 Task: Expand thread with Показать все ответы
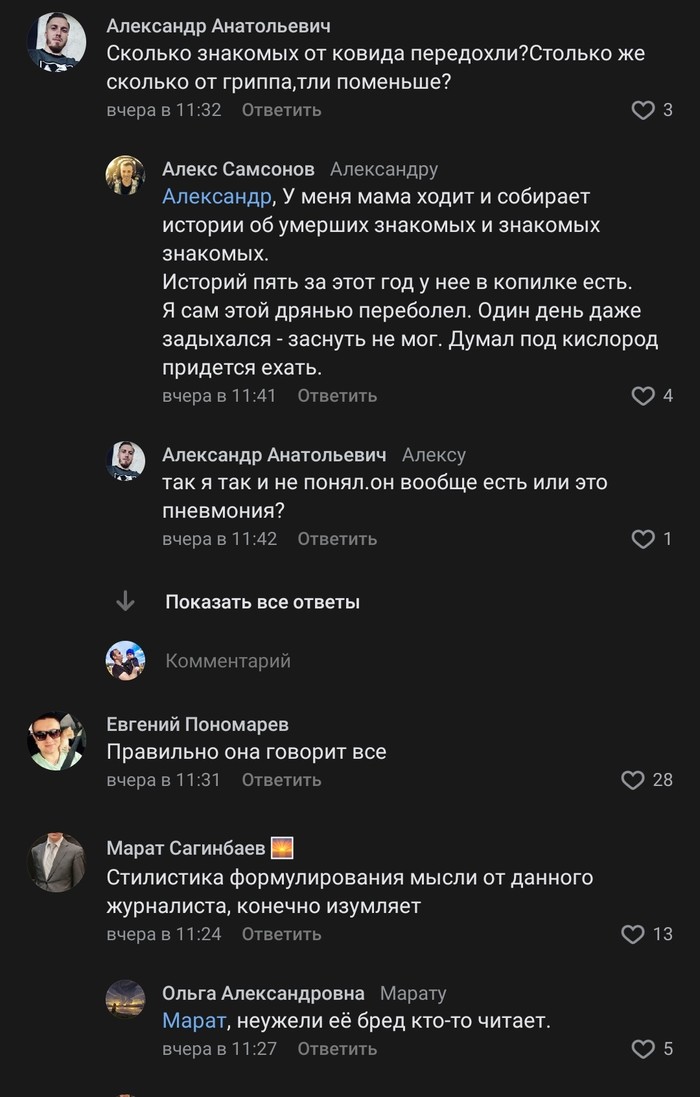click(262, 602)
